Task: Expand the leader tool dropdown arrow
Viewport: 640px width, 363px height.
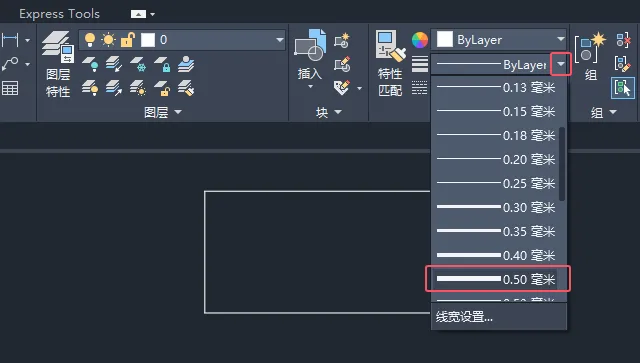Action: [x=27, y=65]
